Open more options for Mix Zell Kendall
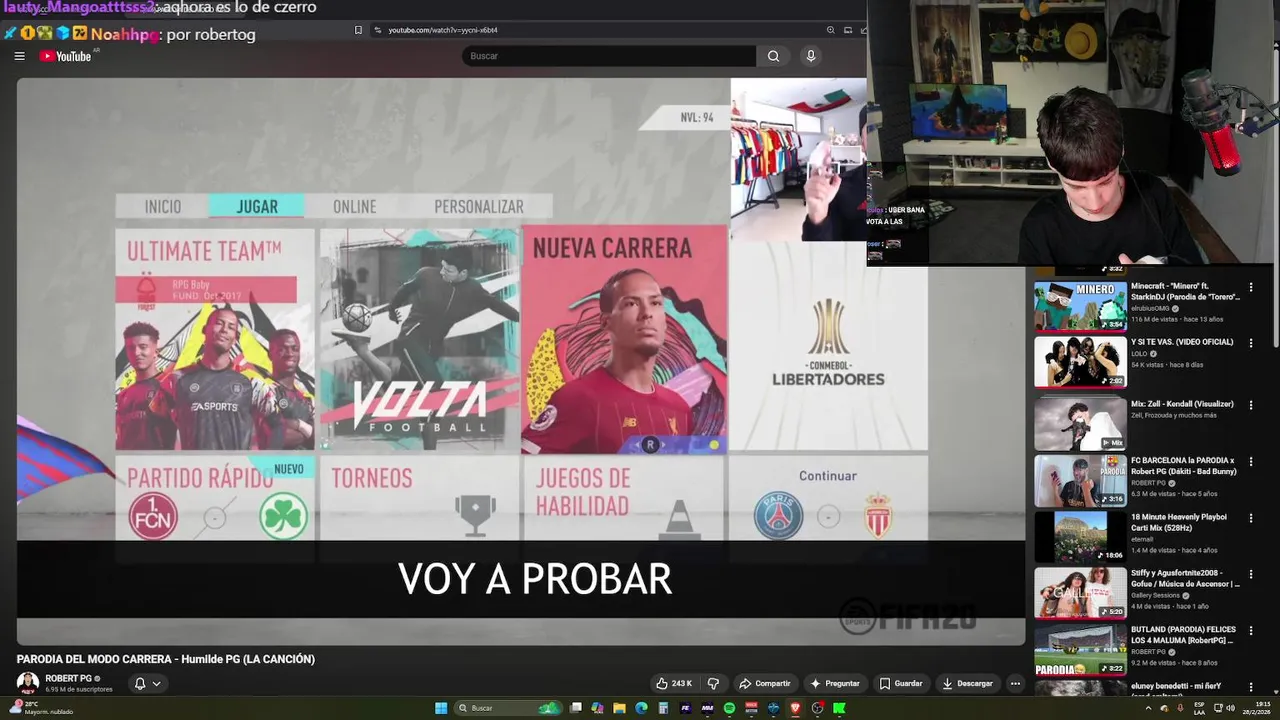Viewport: 1280px width, 720px height. click(x=1250, y=405)
